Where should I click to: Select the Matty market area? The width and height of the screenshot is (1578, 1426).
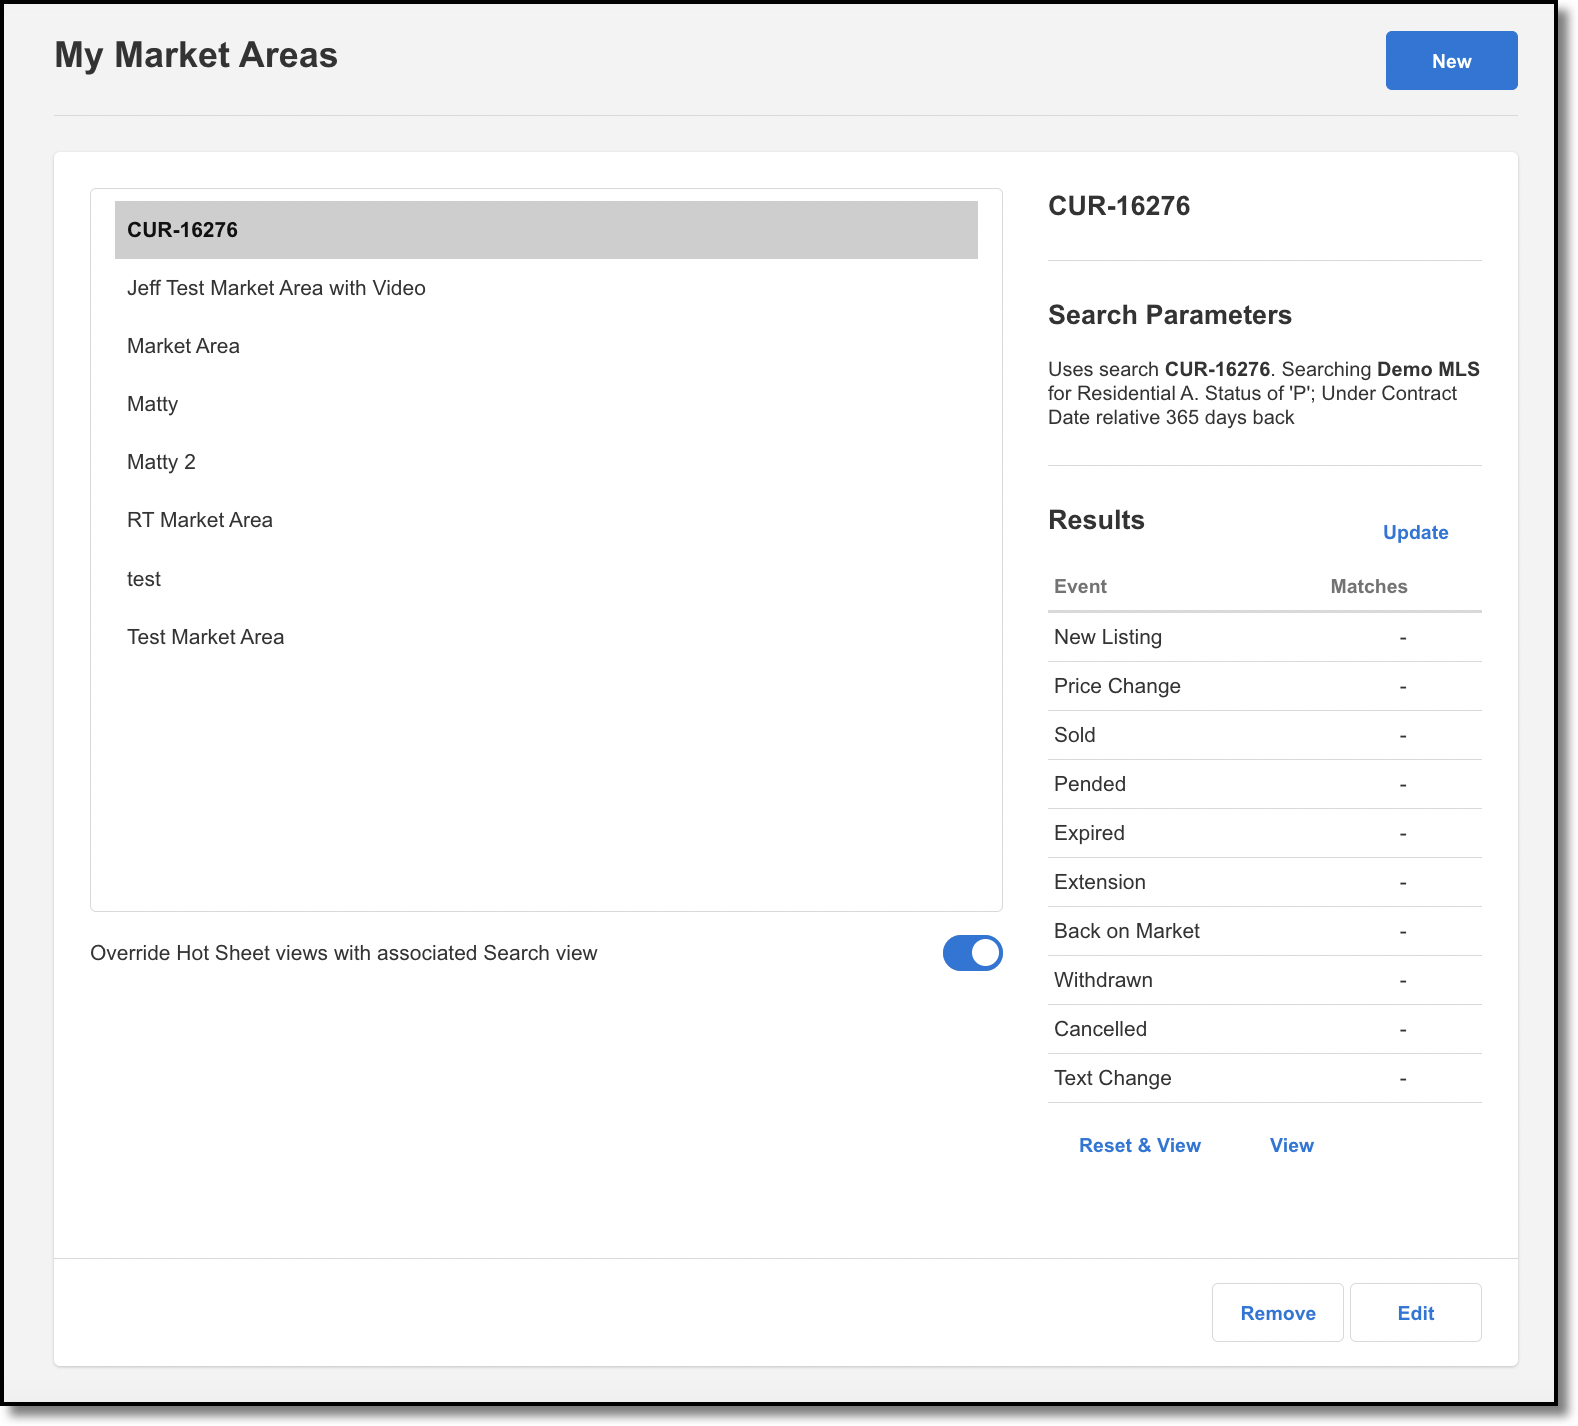[x=546, y=404]
